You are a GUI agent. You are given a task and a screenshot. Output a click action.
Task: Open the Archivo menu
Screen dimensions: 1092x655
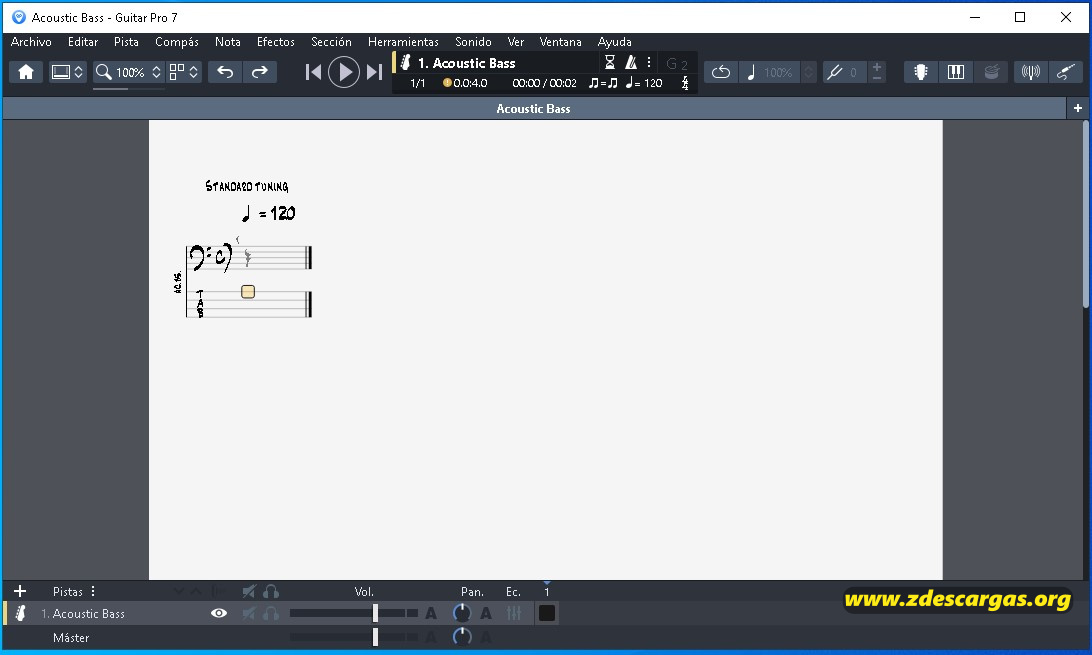point(31,42)
